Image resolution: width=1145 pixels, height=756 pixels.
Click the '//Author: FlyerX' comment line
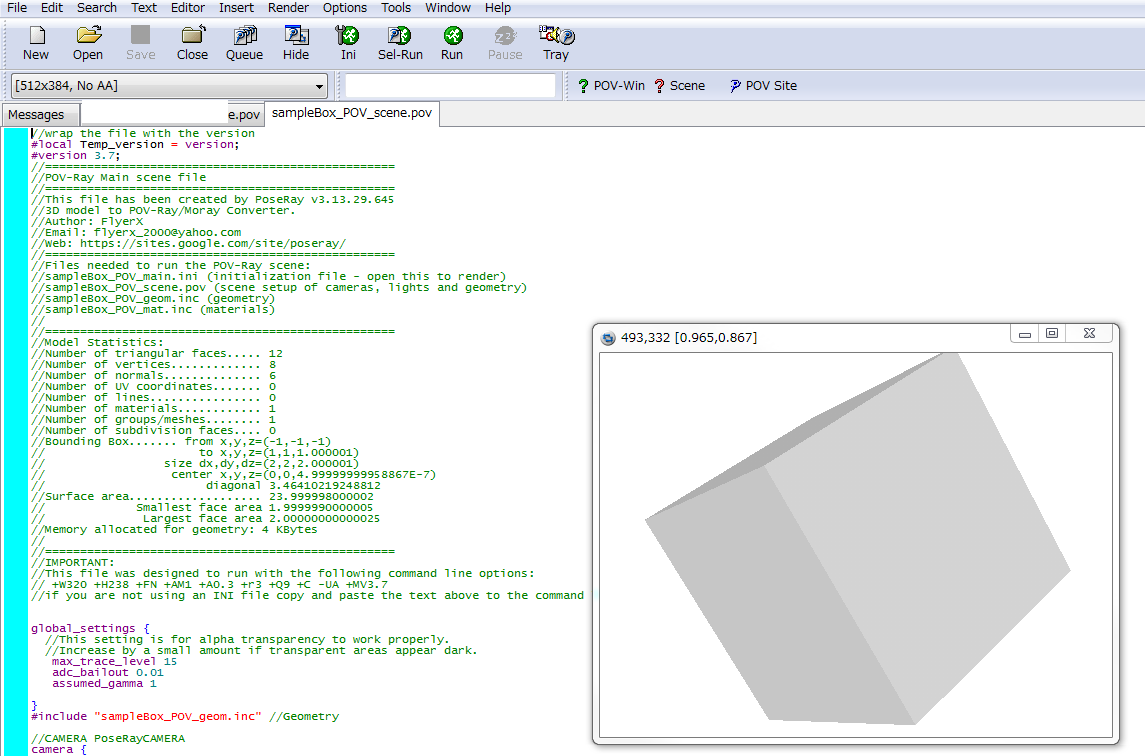click(87, 221)
